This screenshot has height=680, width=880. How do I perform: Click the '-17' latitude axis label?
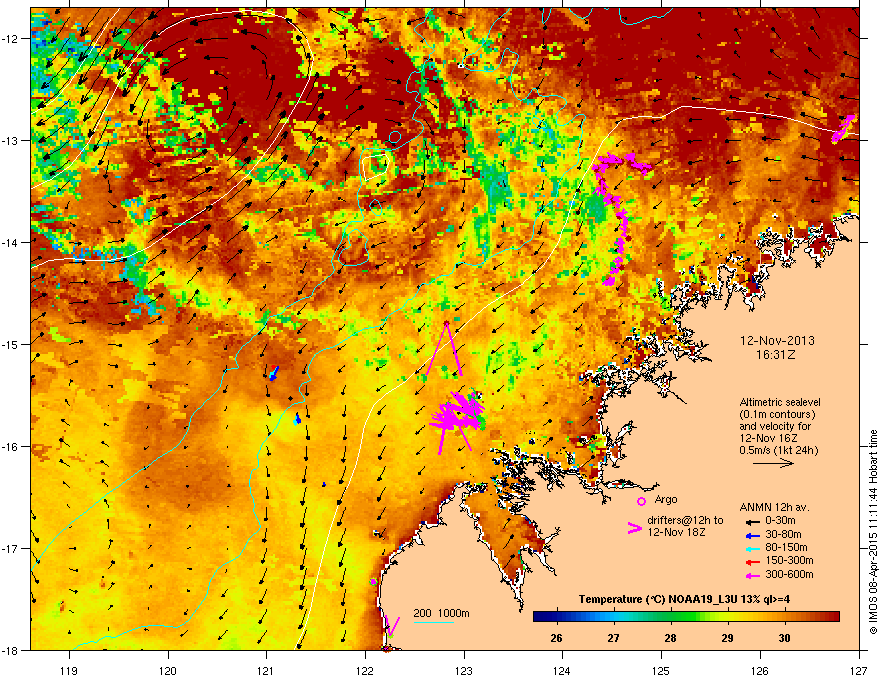point(10,549)
